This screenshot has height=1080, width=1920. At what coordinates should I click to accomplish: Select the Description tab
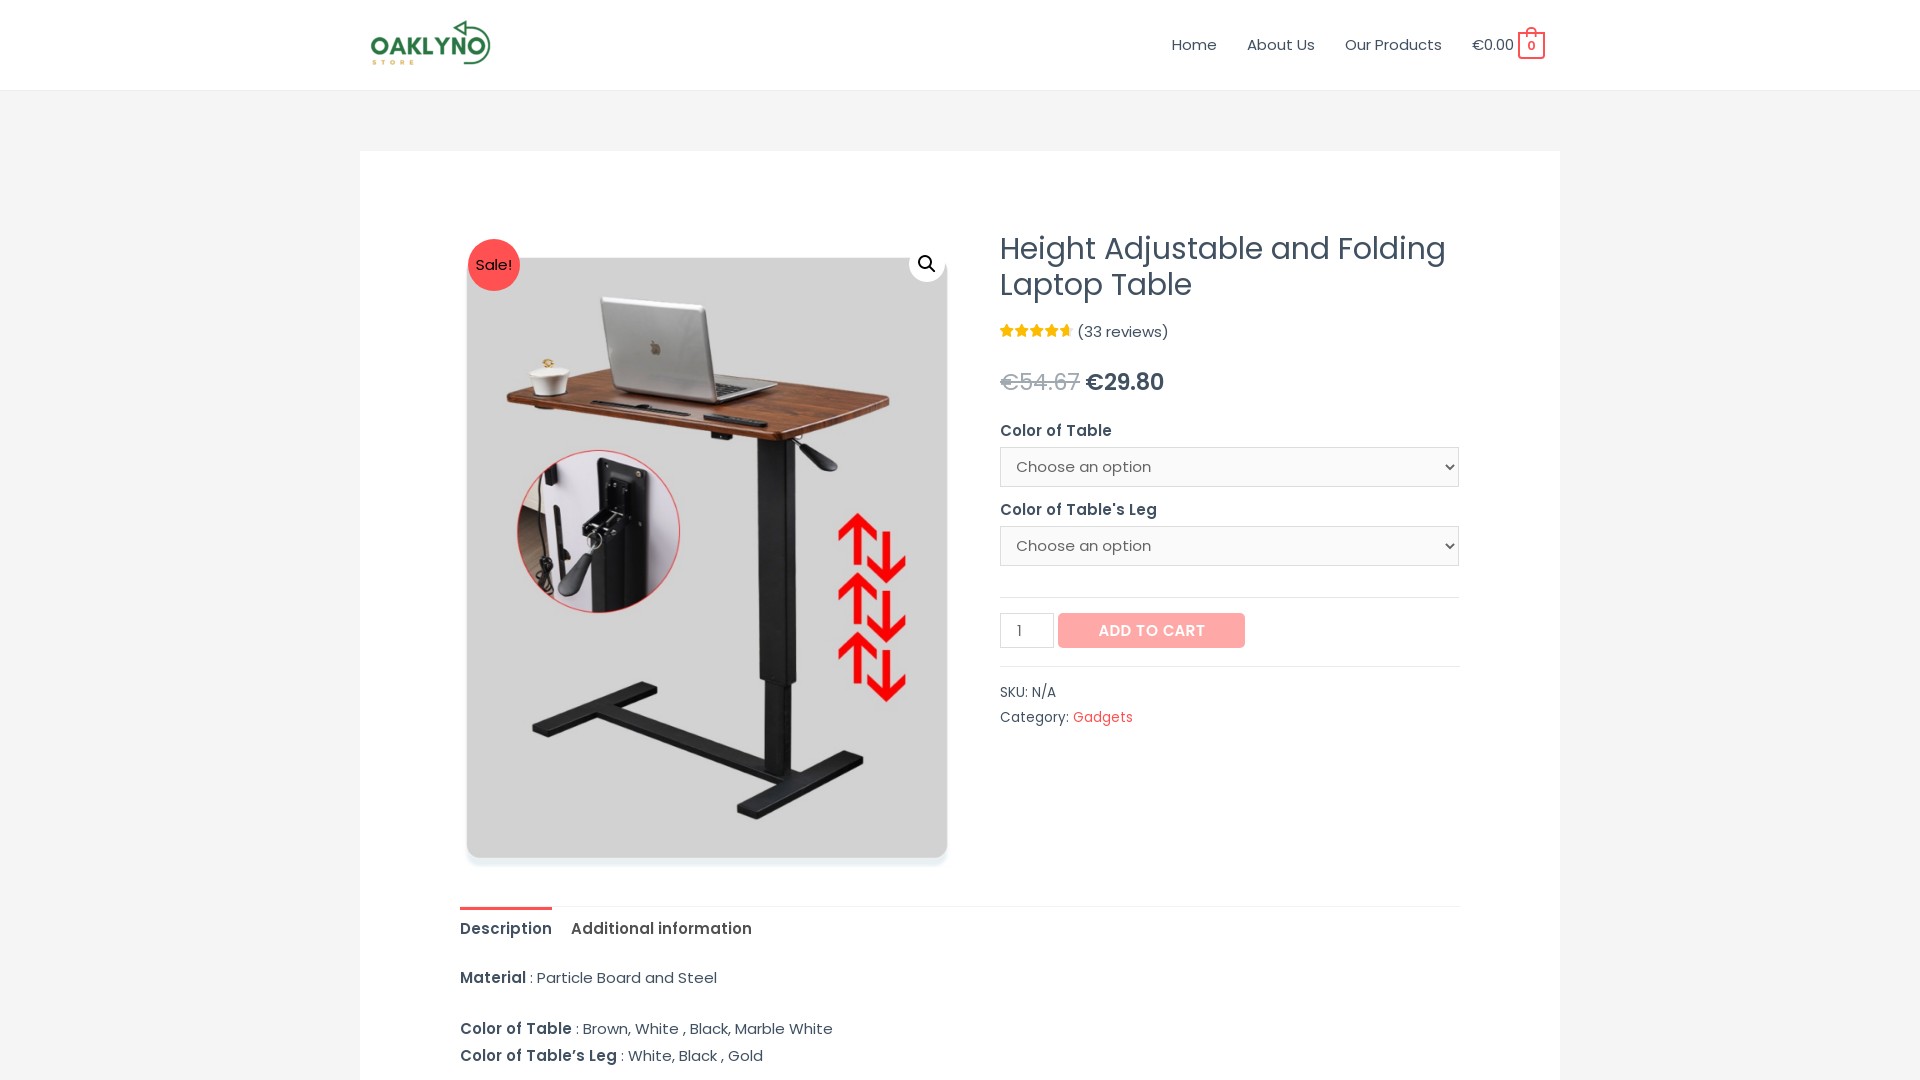click(x=506, y=928)
